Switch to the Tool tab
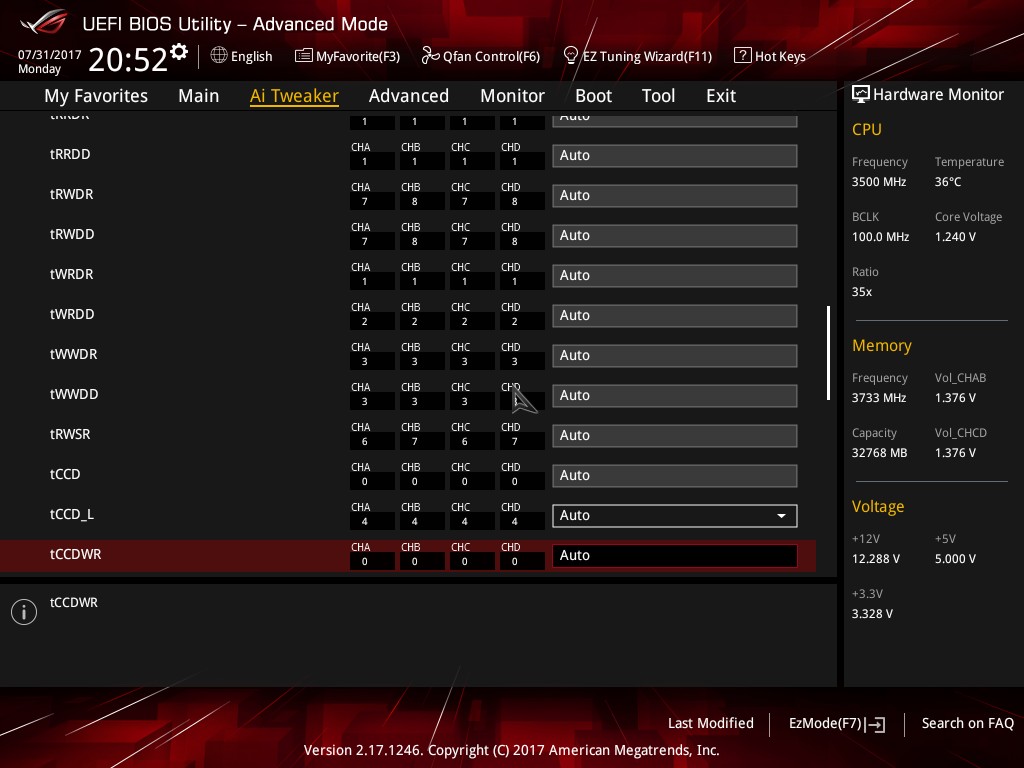This screenshot has width=1024, height=768. [x=658, y=96]
